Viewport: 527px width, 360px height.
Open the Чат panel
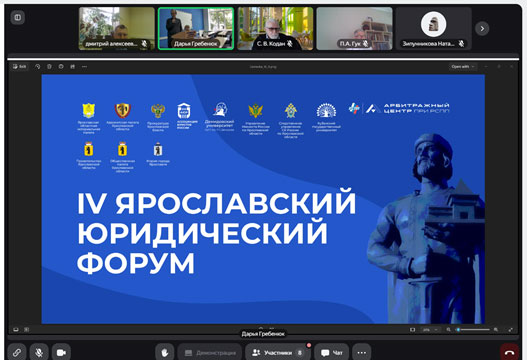pyautogui.click(x=332, y=352)
